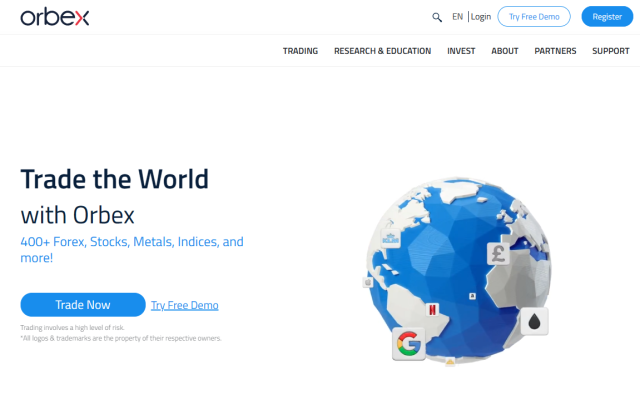Image resolution: width=640 pixels, height=410 pixels.
Task: Open the search magnifier icon
Action: point(437,17)
